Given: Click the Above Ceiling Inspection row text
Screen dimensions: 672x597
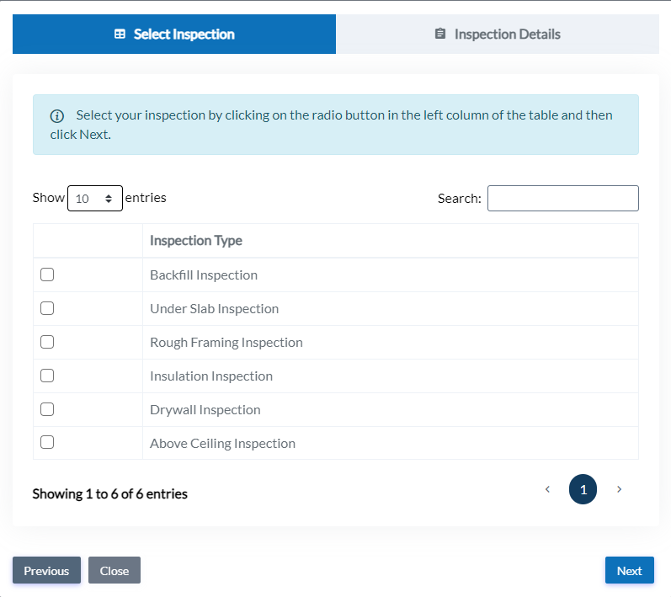Looking at the screenshot, I should click(x=222, y=443).
